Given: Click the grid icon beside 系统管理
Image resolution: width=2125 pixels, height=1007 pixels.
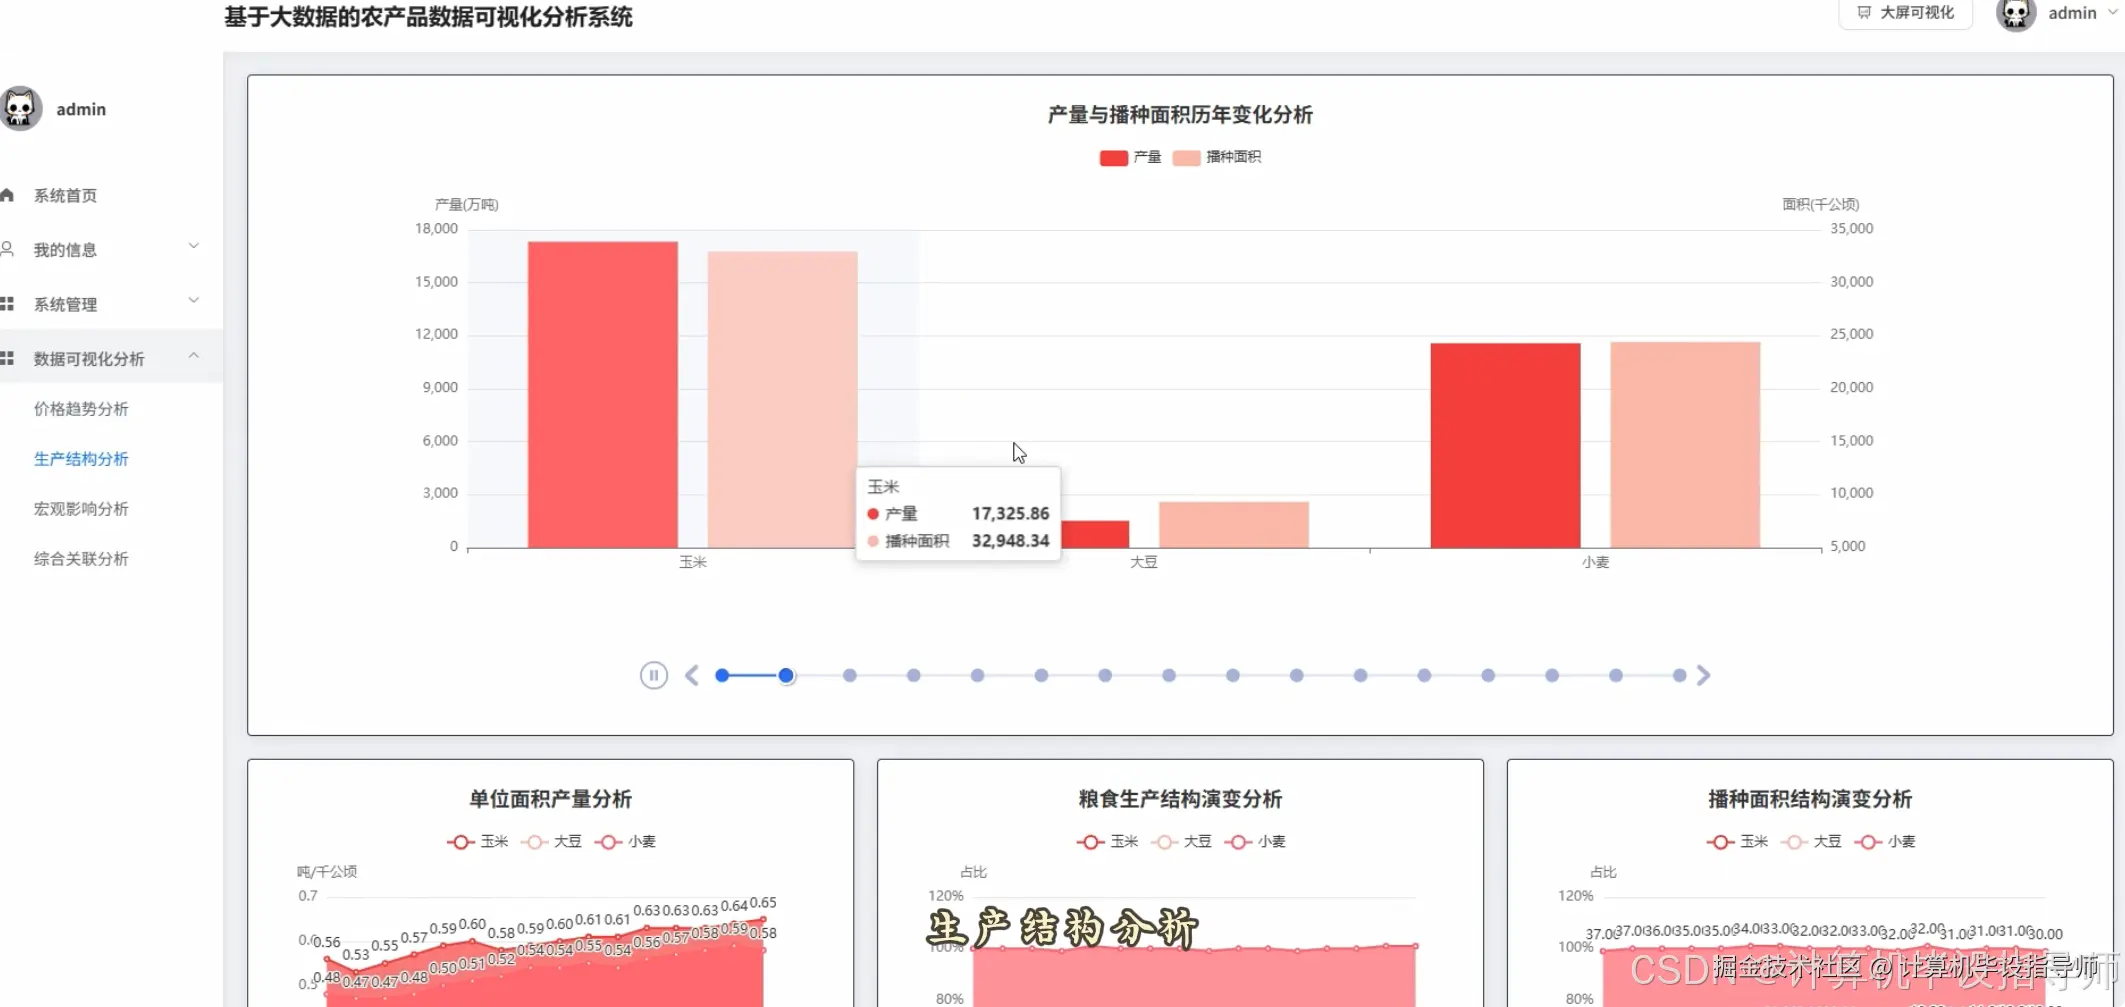Looking at the screenshot, I should click(7, 303).
